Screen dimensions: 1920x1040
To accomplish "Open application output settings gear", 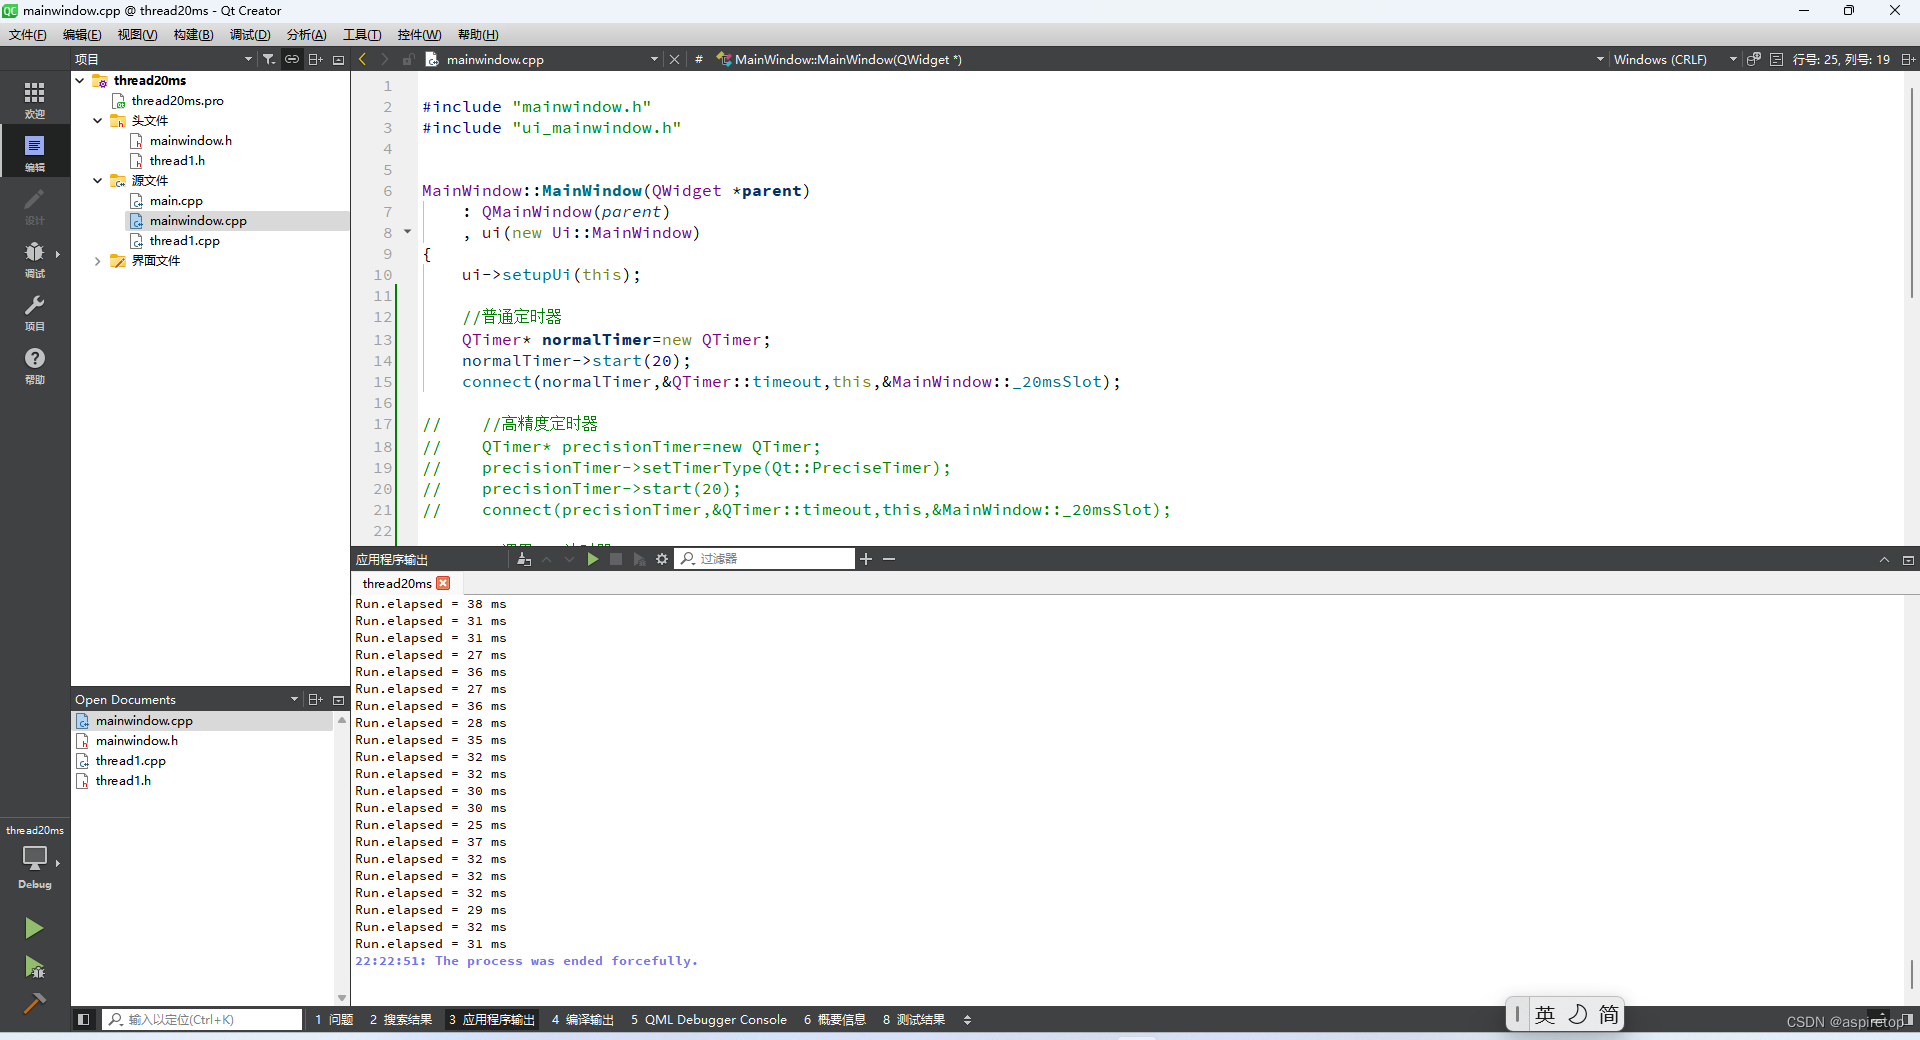I will click(661, 559).
